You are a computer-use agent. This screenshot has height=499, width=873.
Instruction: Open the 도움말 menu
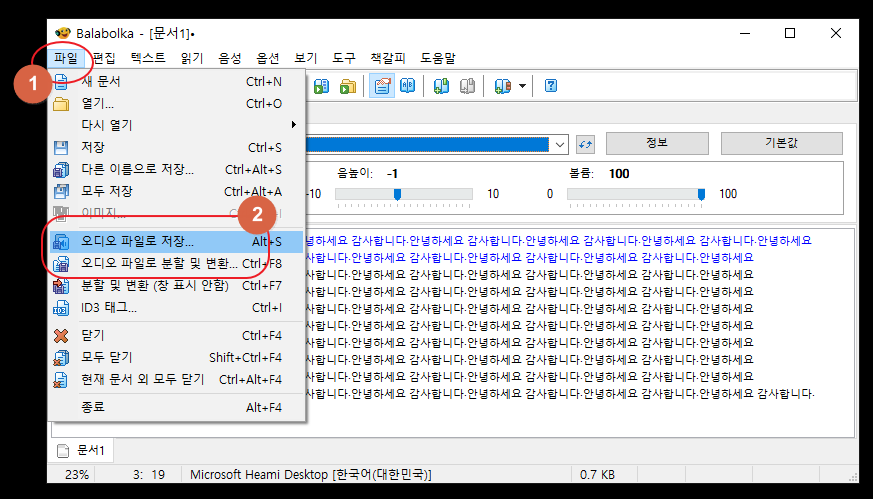pyautogui.click(x=438, y=58)
